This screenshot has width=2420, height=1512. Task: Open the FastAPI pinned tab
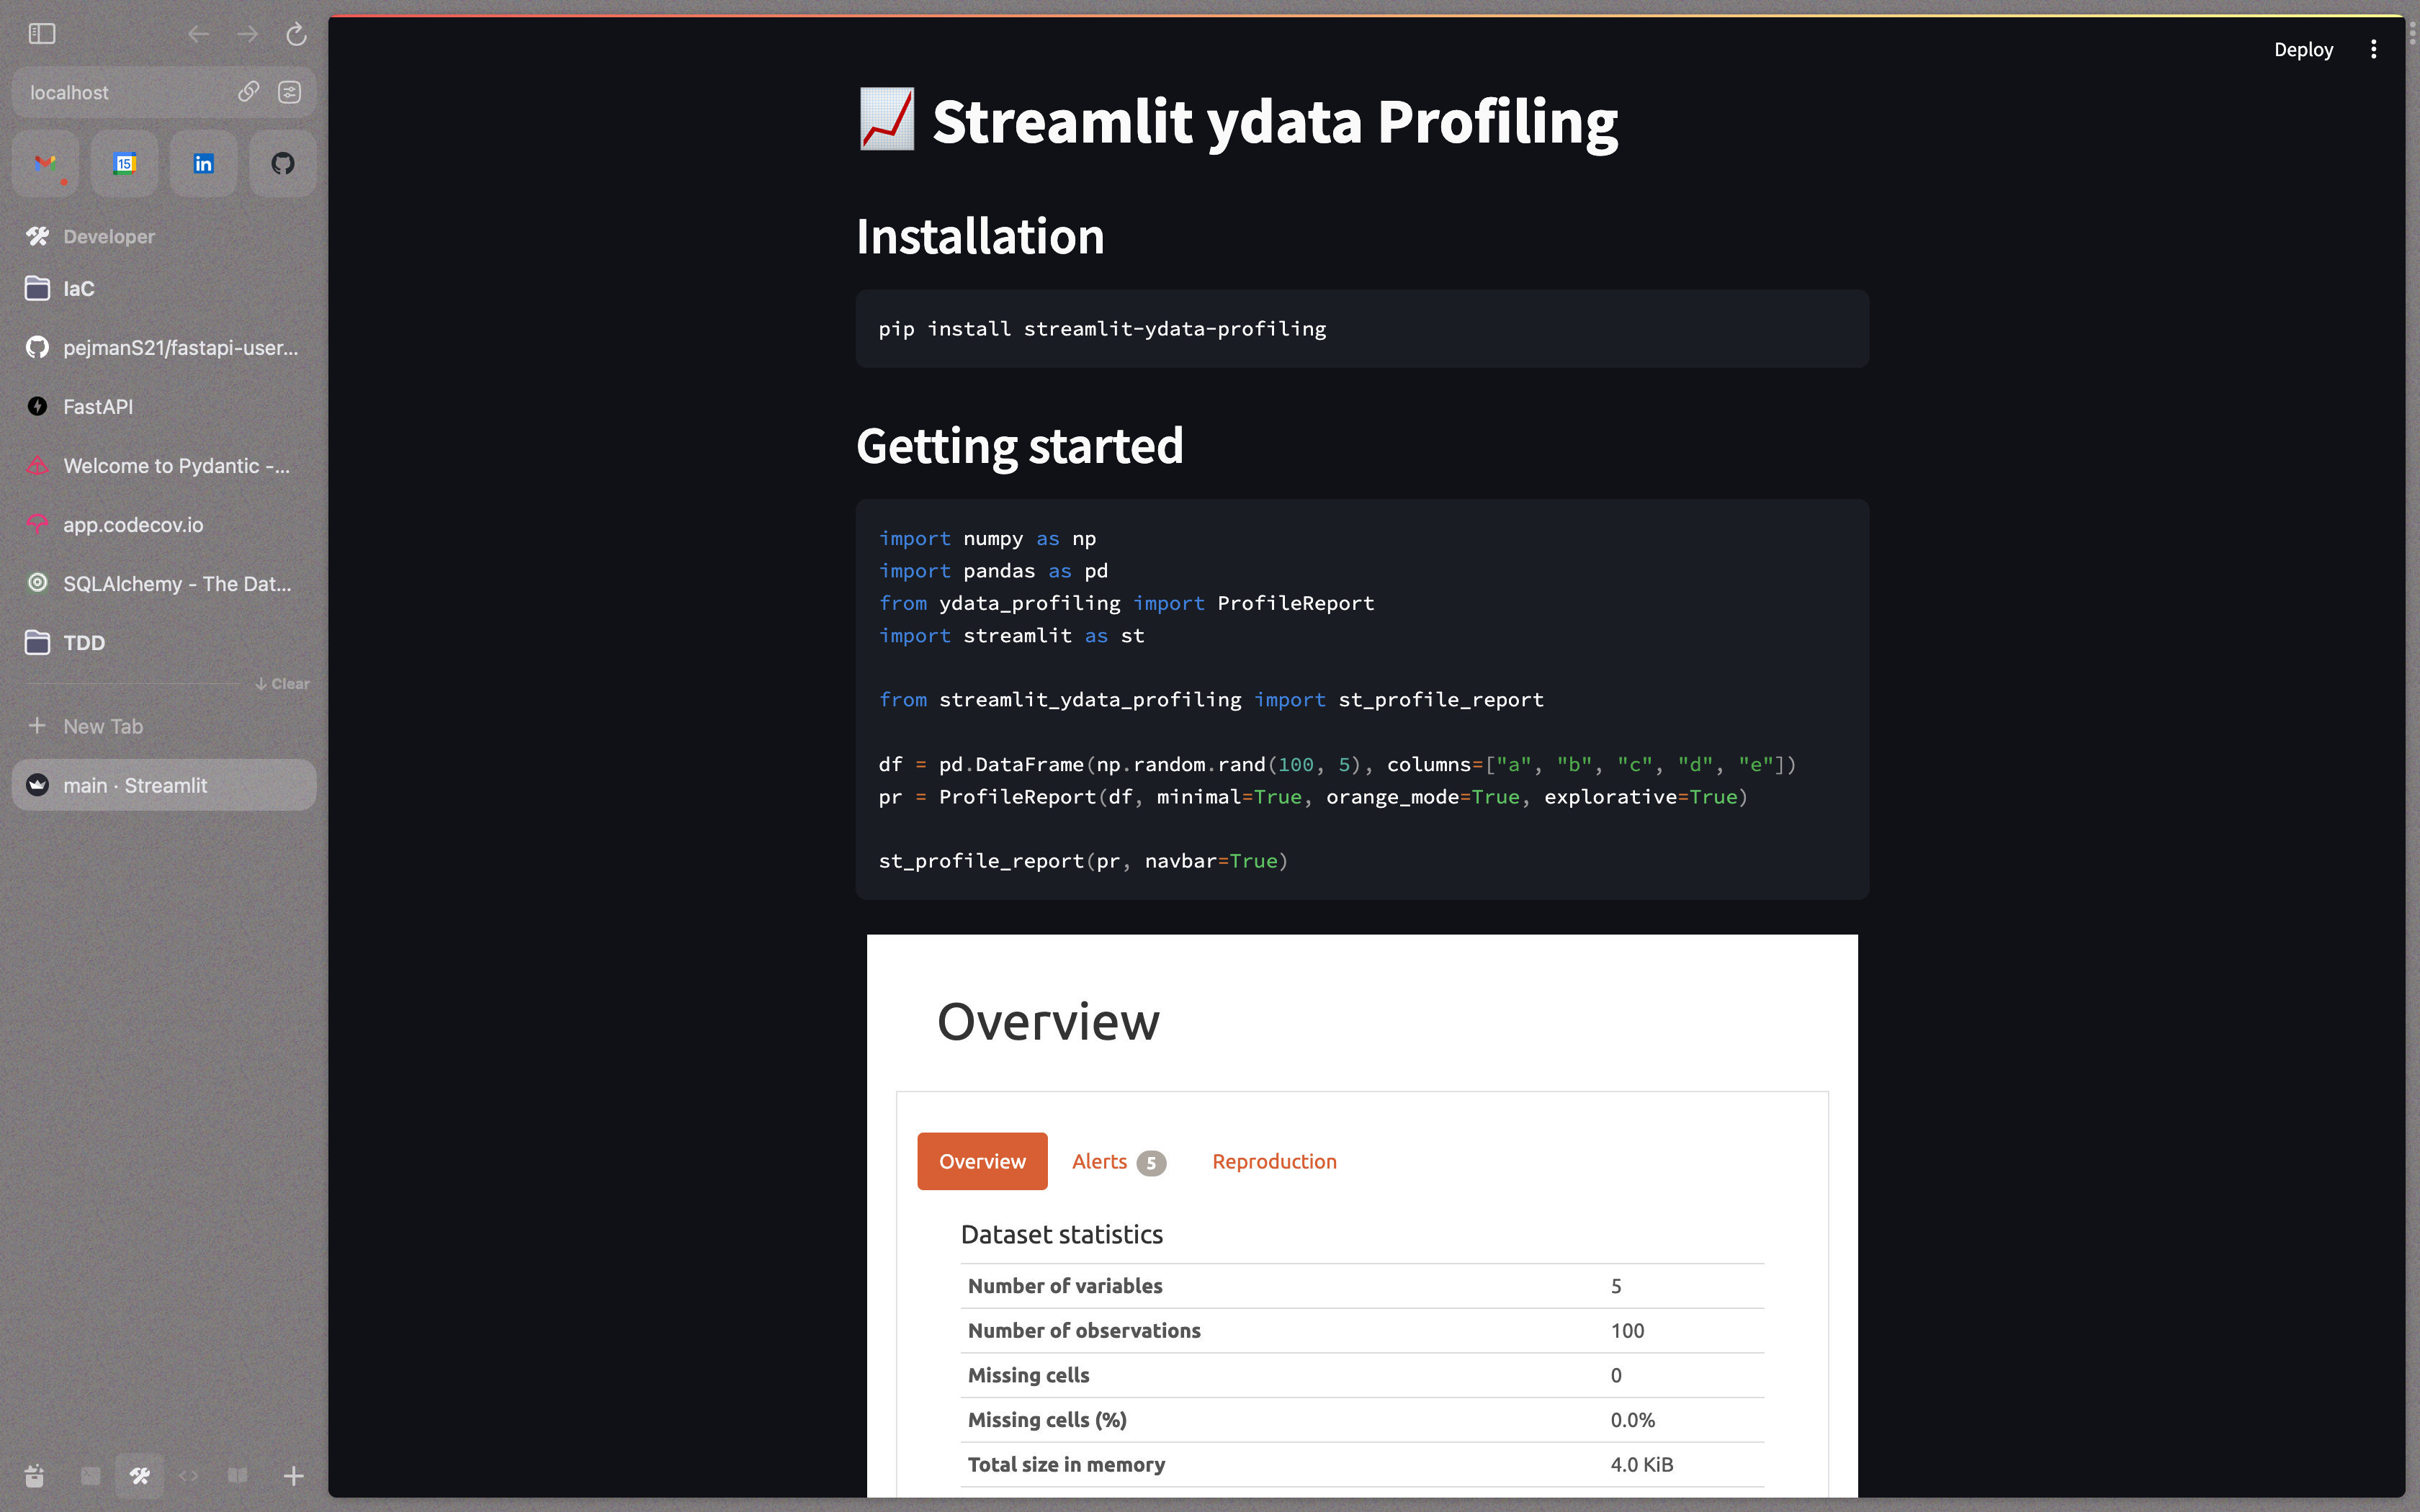pos(98,407)
